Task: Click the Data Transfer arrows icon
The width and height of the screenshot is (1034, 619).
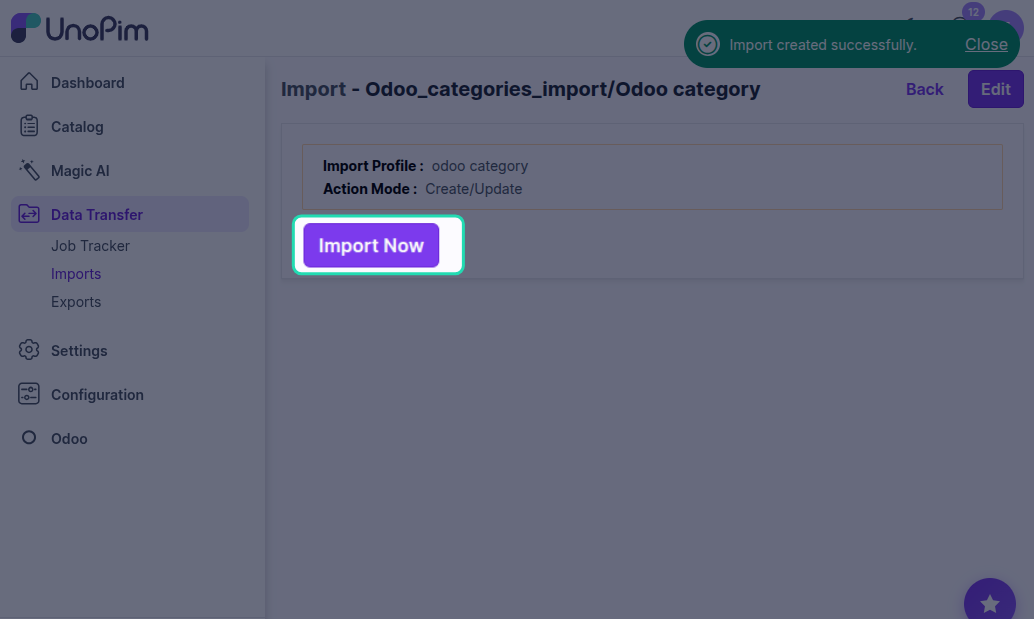Action: 29,214
